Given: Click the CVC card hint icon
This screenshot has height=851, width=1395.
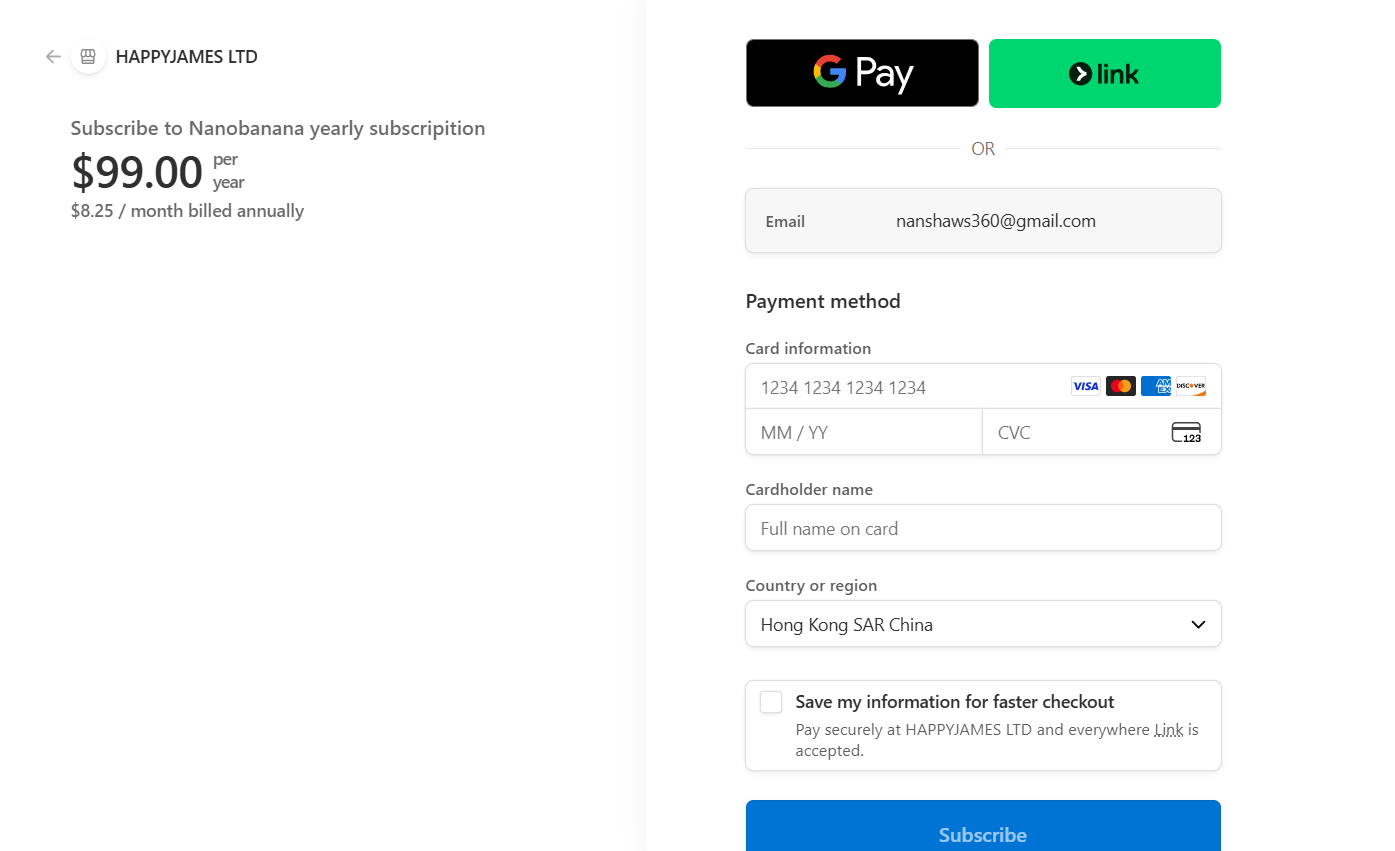Looking at the screenshot, I should point(1186,432).
